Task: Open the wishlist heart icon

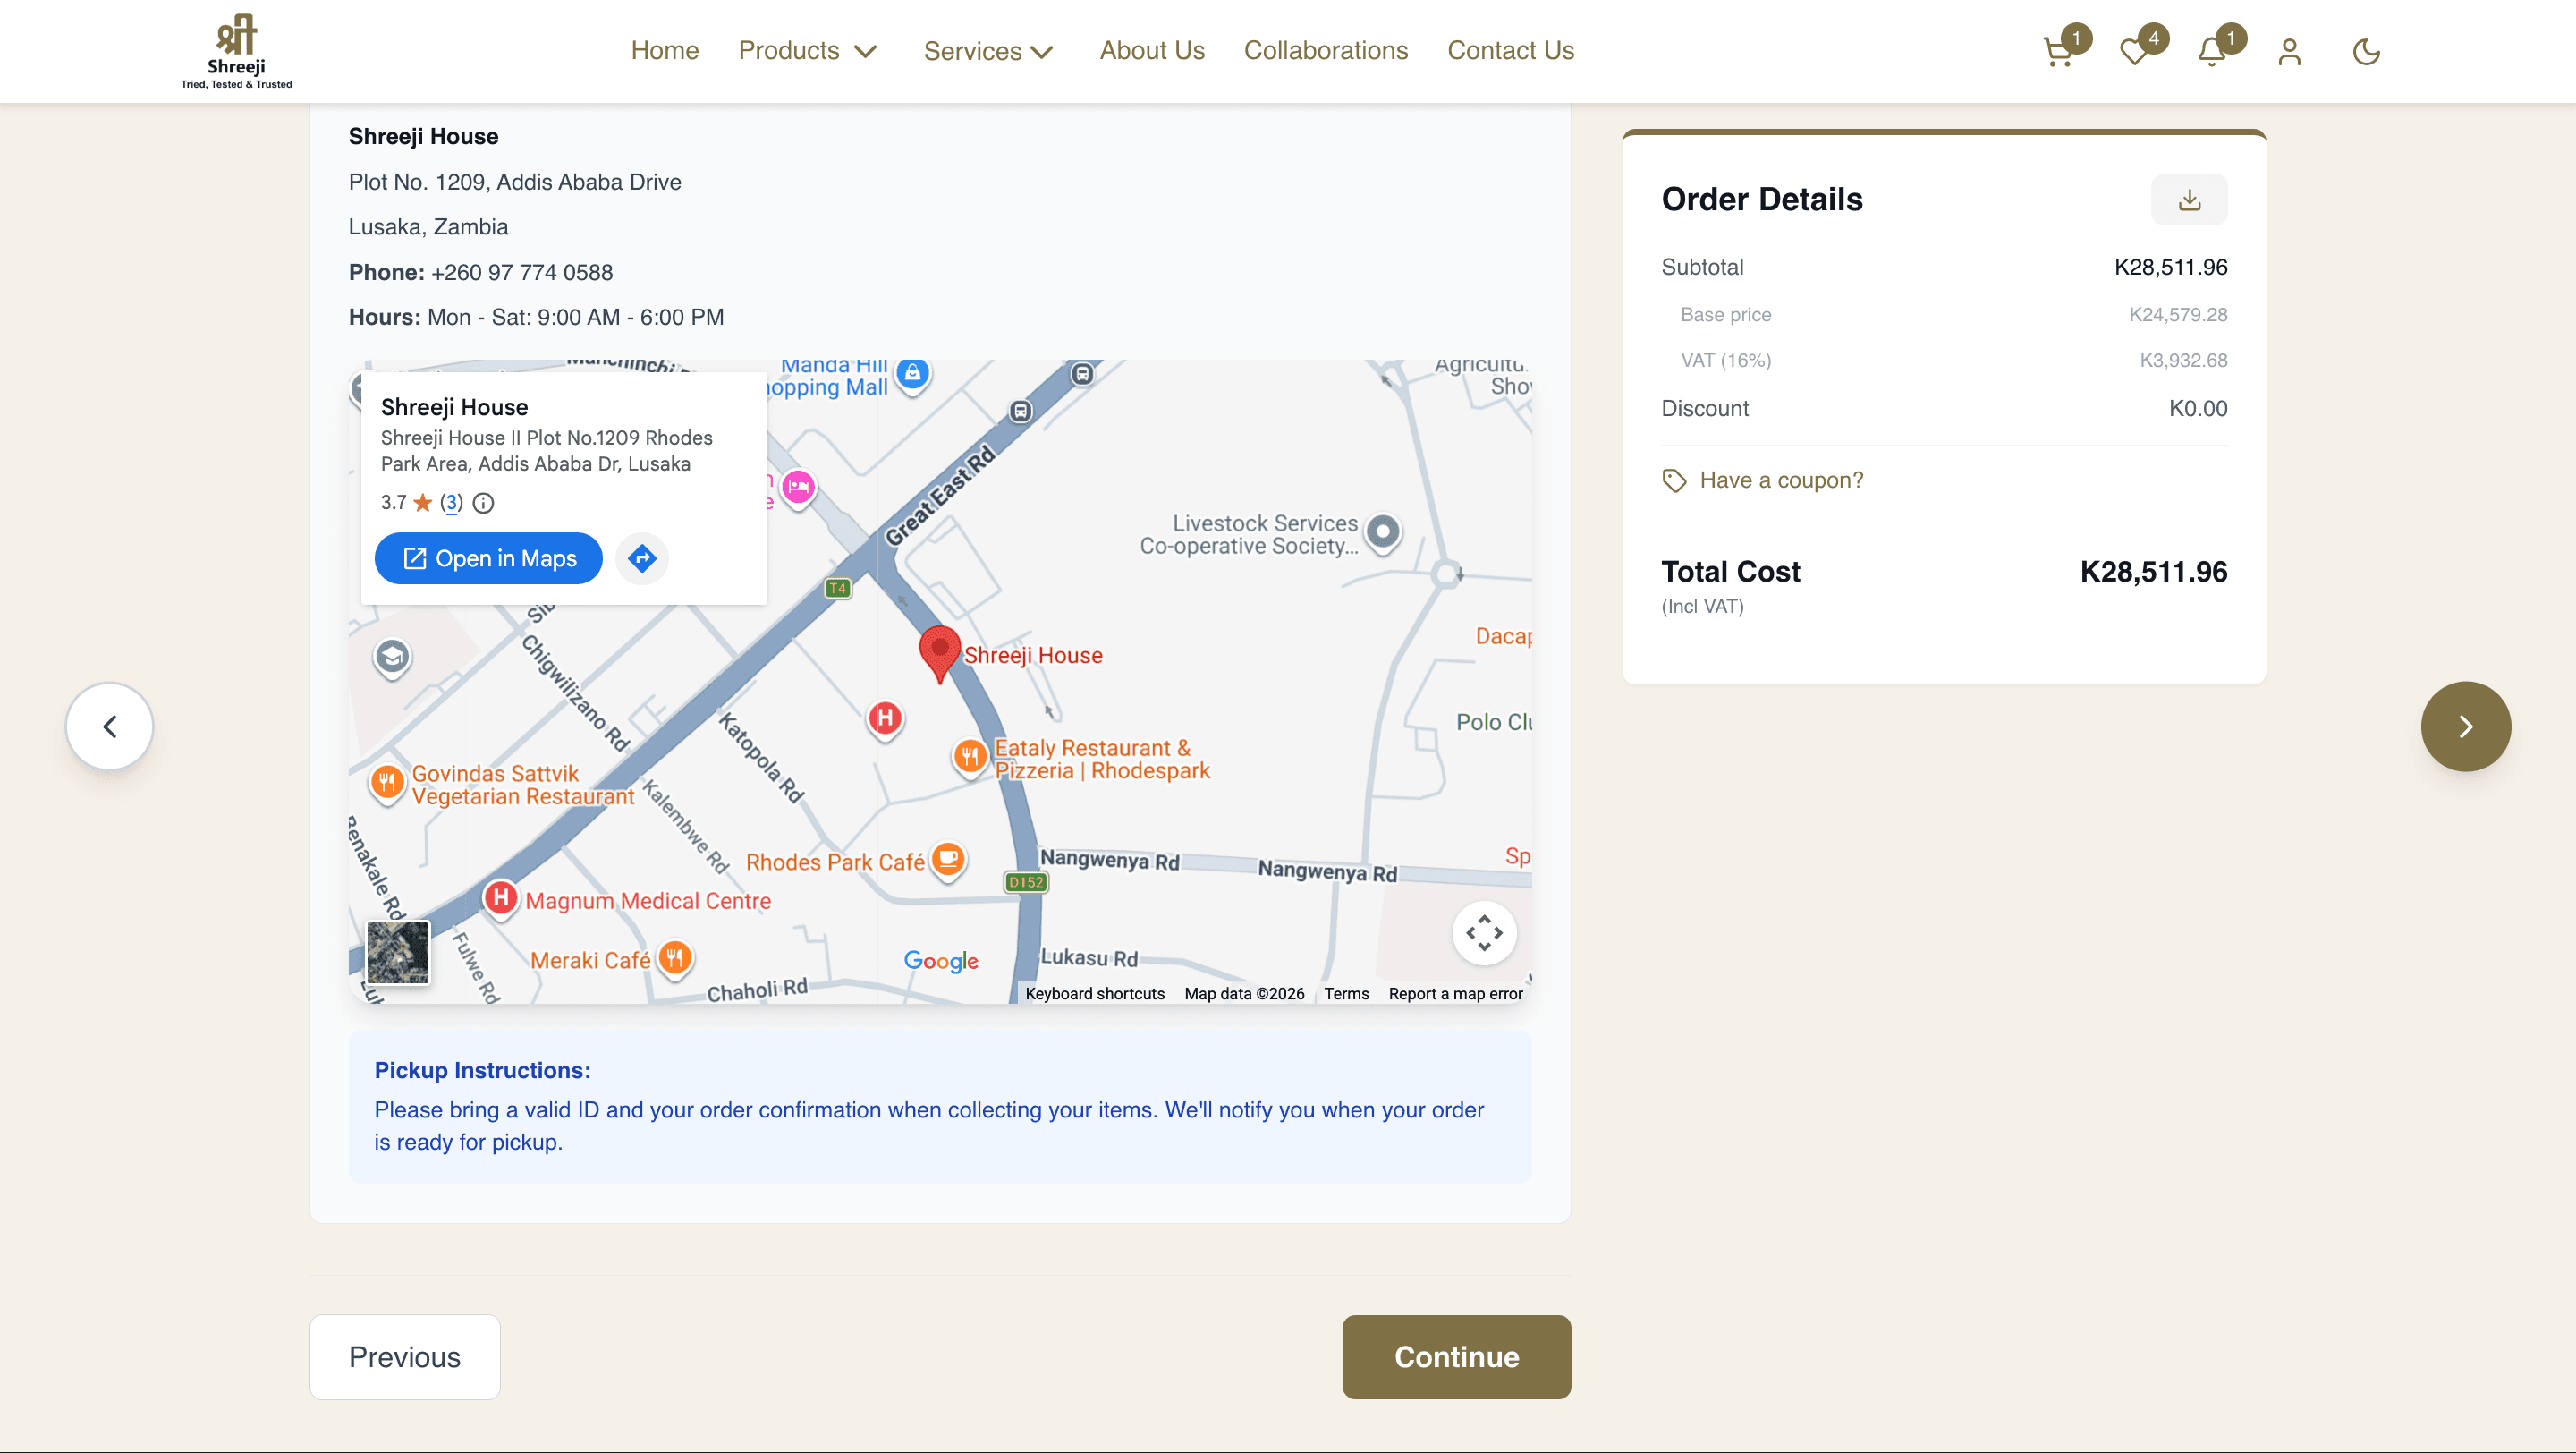Action: 2135,52
